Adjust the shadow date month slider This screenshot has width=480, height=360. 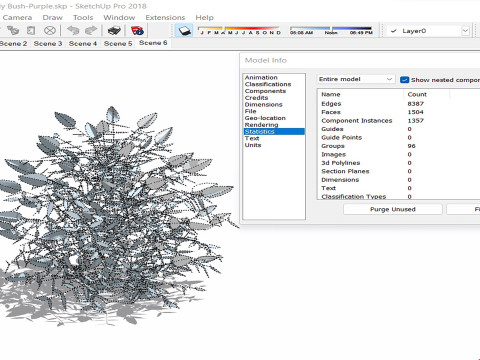[239, 30]
